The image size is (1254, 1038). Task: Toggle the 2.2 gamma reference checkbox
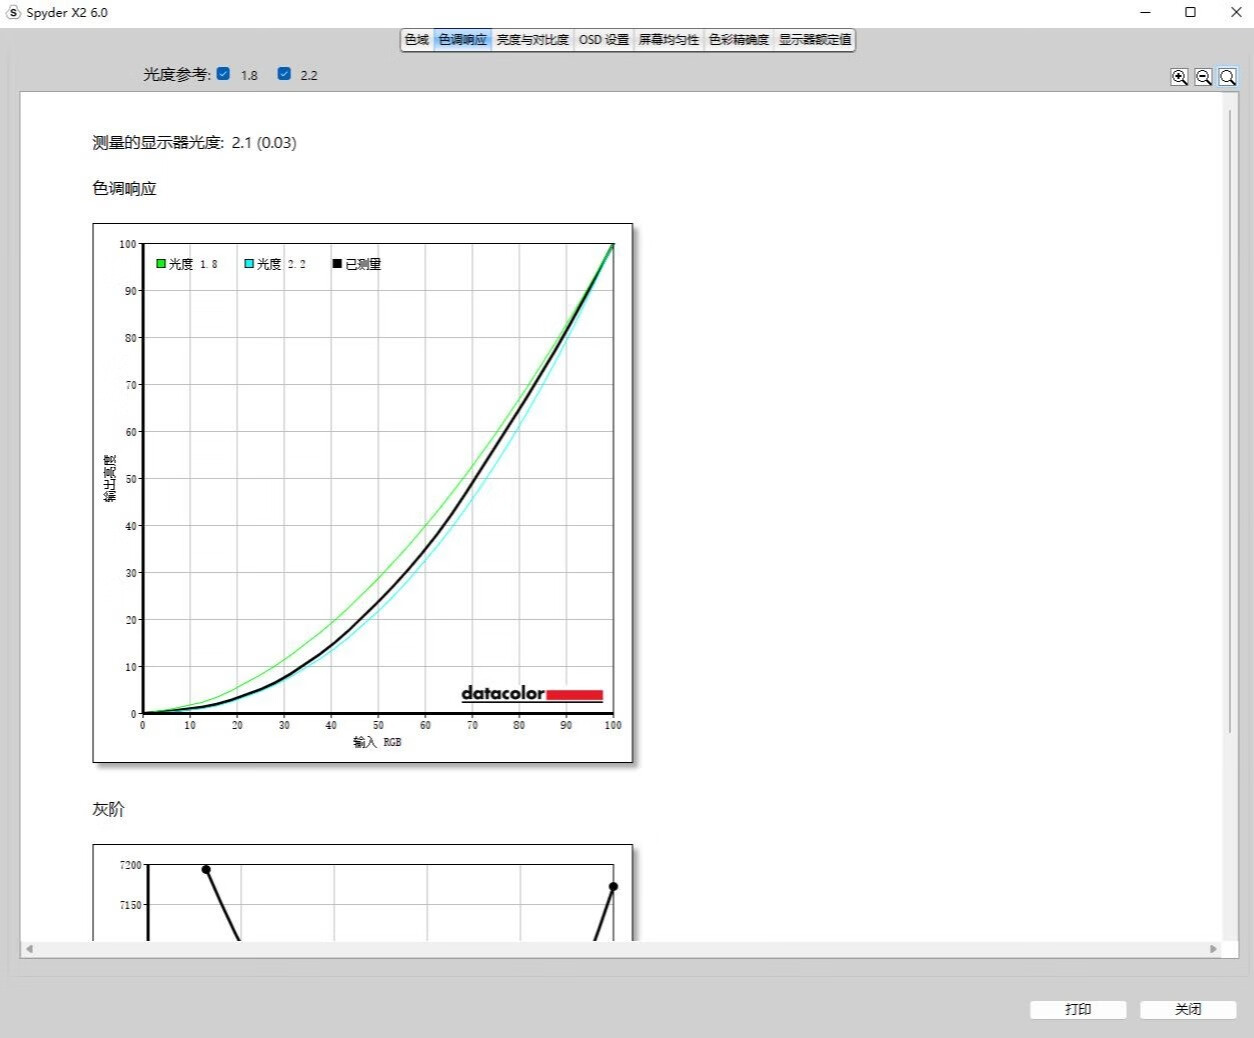click(284, 74)
